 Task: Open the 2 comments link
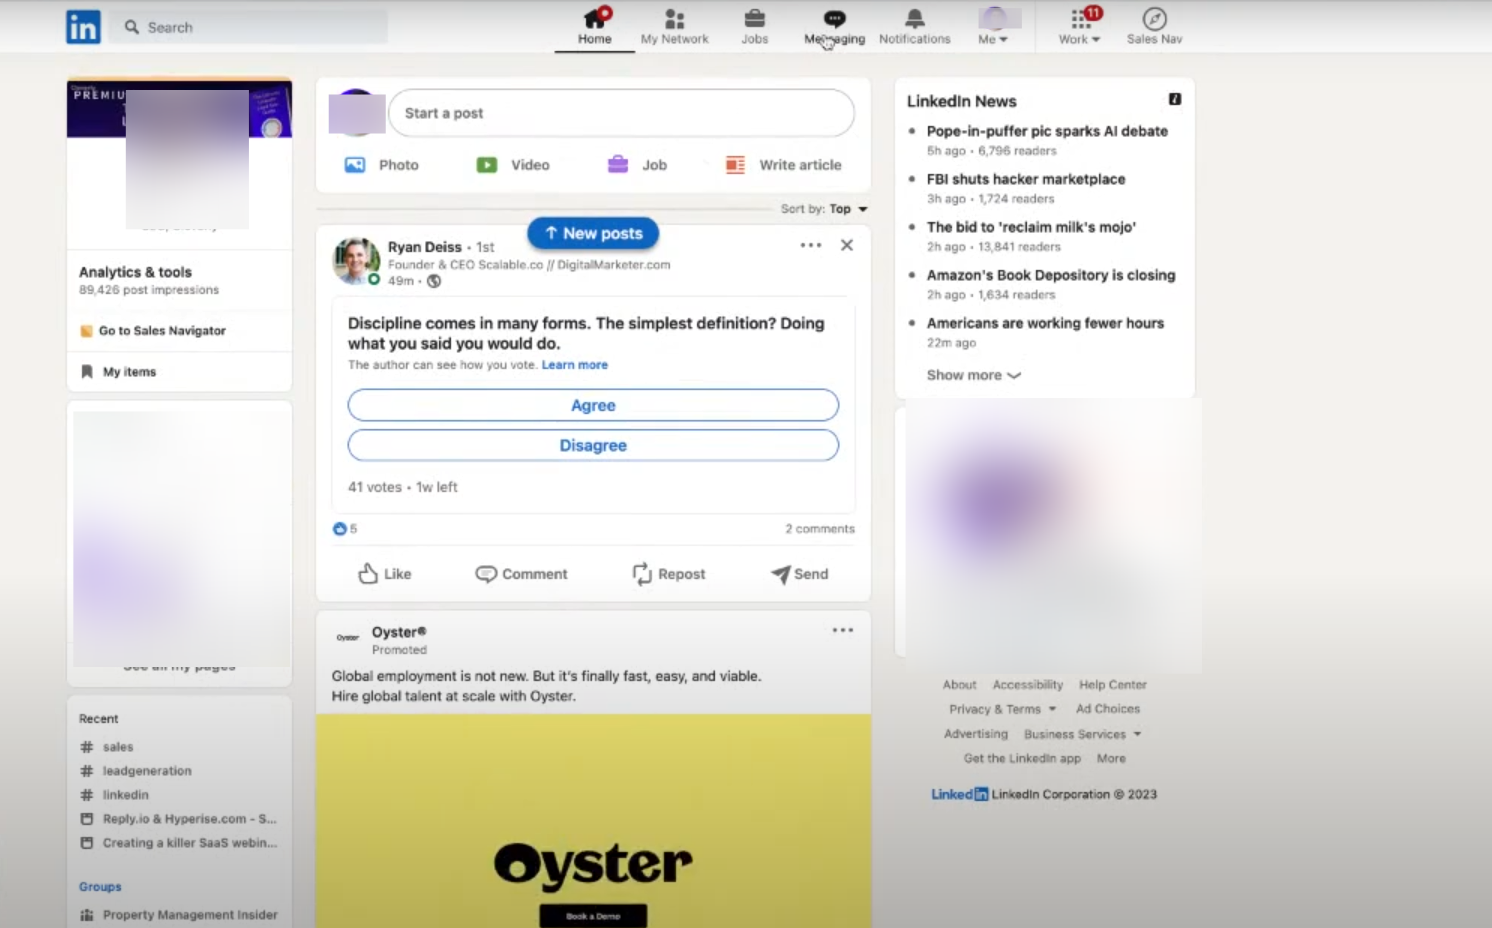[x=820, y=529]
